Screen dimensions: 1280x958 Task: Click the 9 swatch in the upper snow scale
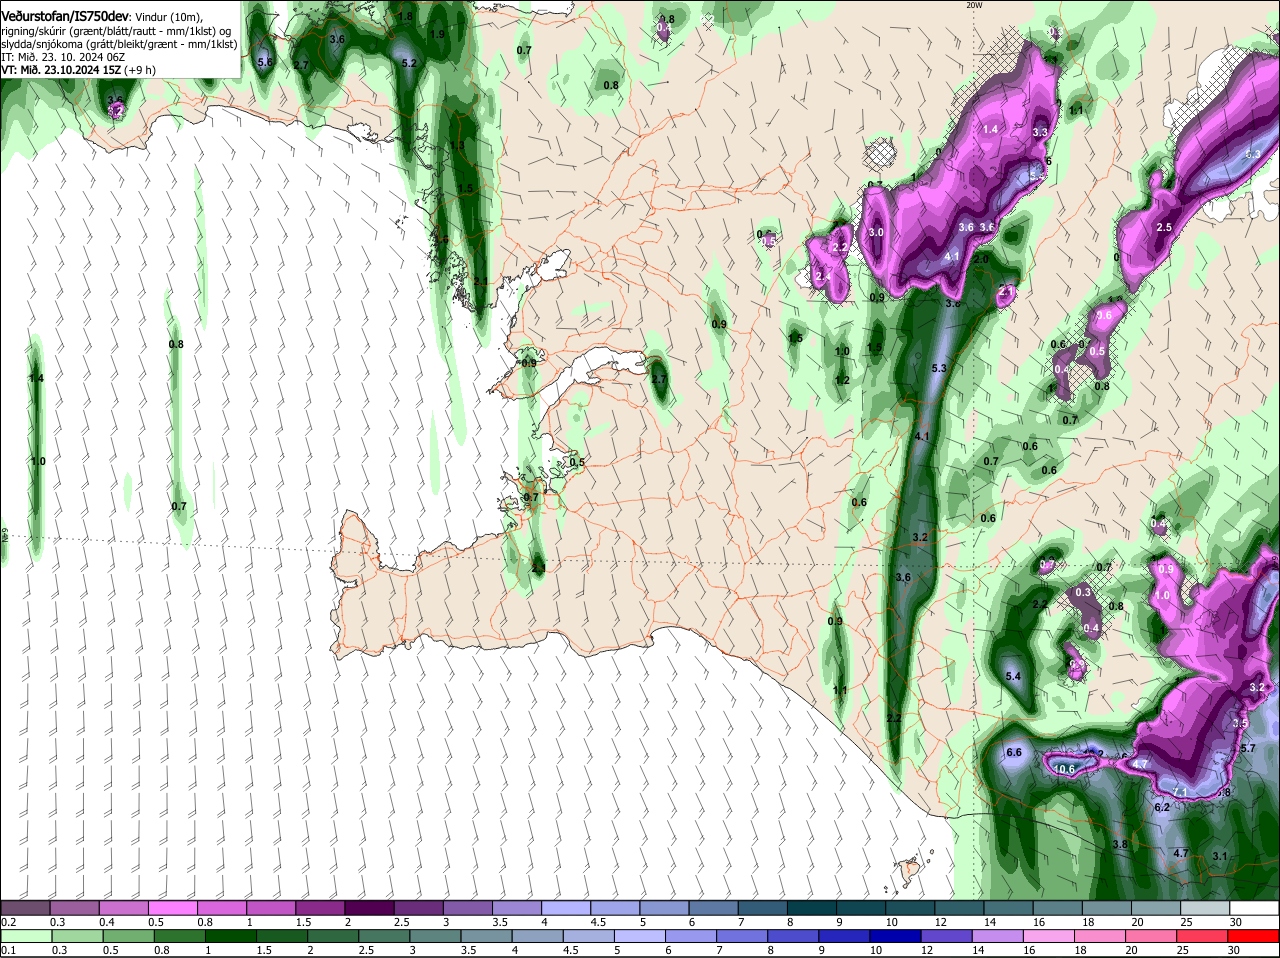861,908
